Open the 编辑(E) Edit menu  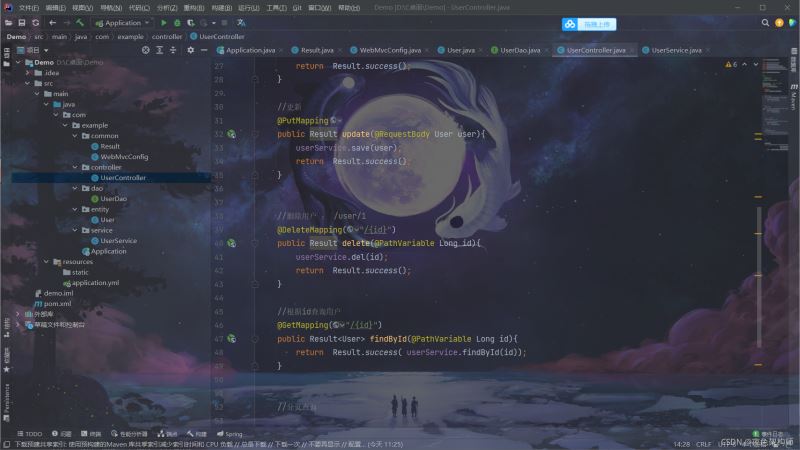coord(55,8)
